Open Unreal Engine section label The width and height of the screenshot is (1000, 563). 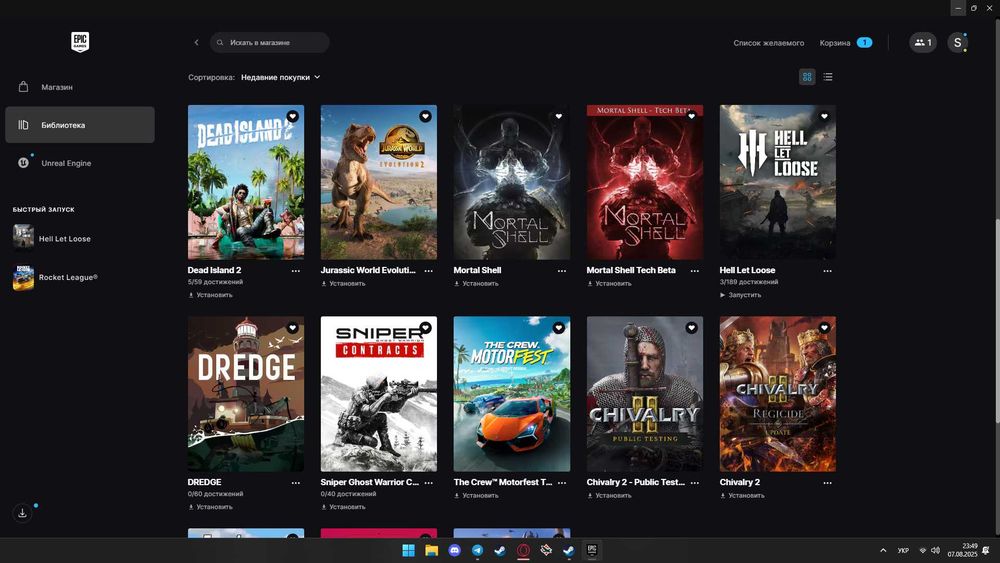[66, 163]
